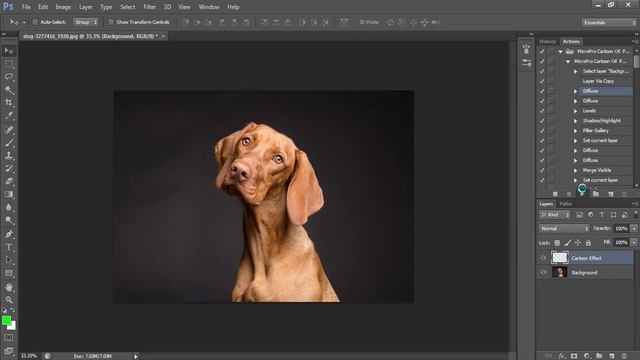Open the Window menu

pos(209,7)
